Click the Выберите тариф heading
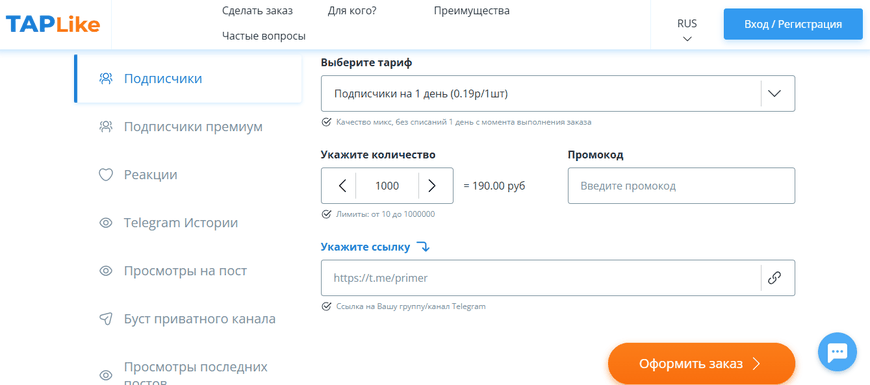 (367, 63)
